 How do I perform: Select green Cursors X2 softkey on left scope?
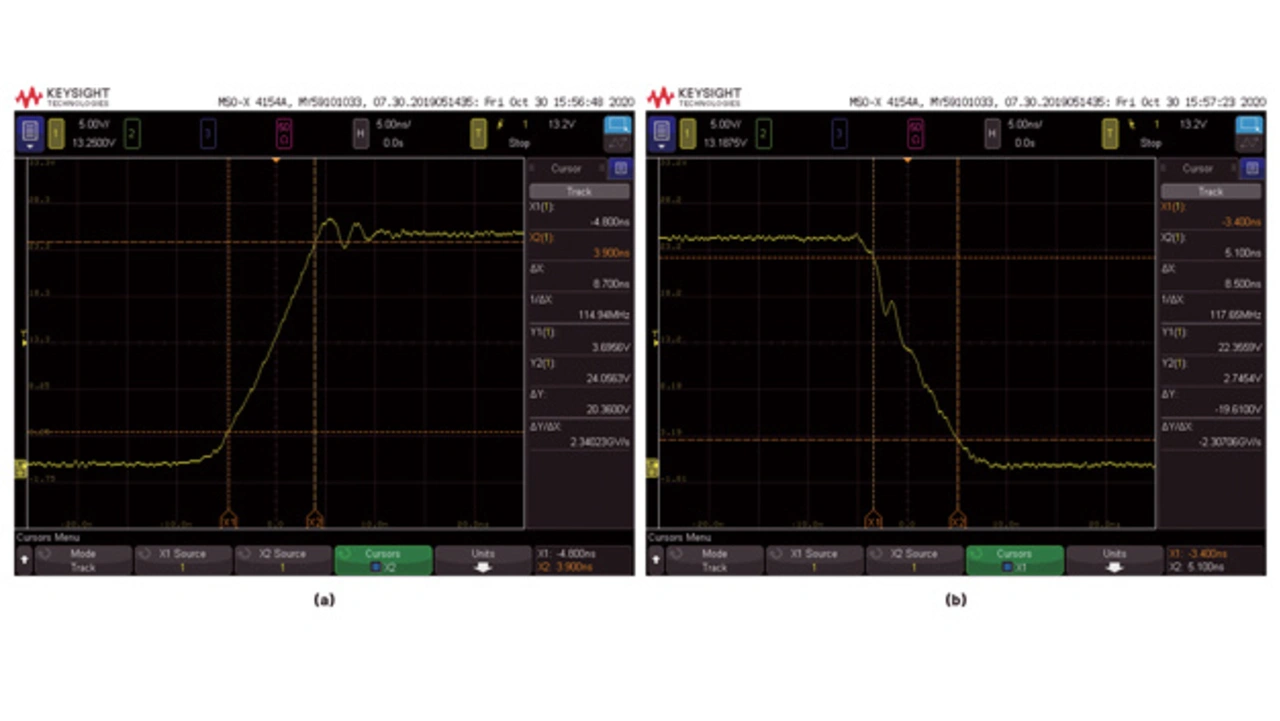coord(383,560)
